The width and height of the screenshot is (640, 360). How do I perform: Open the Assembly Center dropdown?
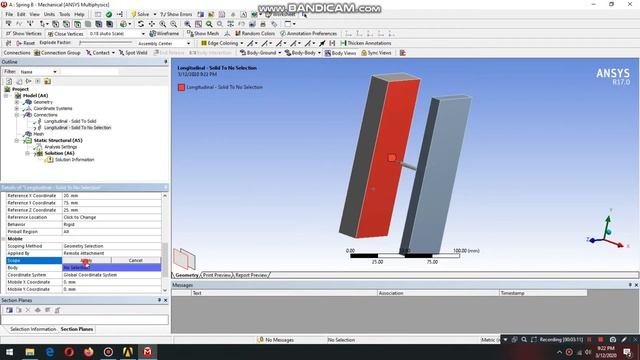point(188,43)
